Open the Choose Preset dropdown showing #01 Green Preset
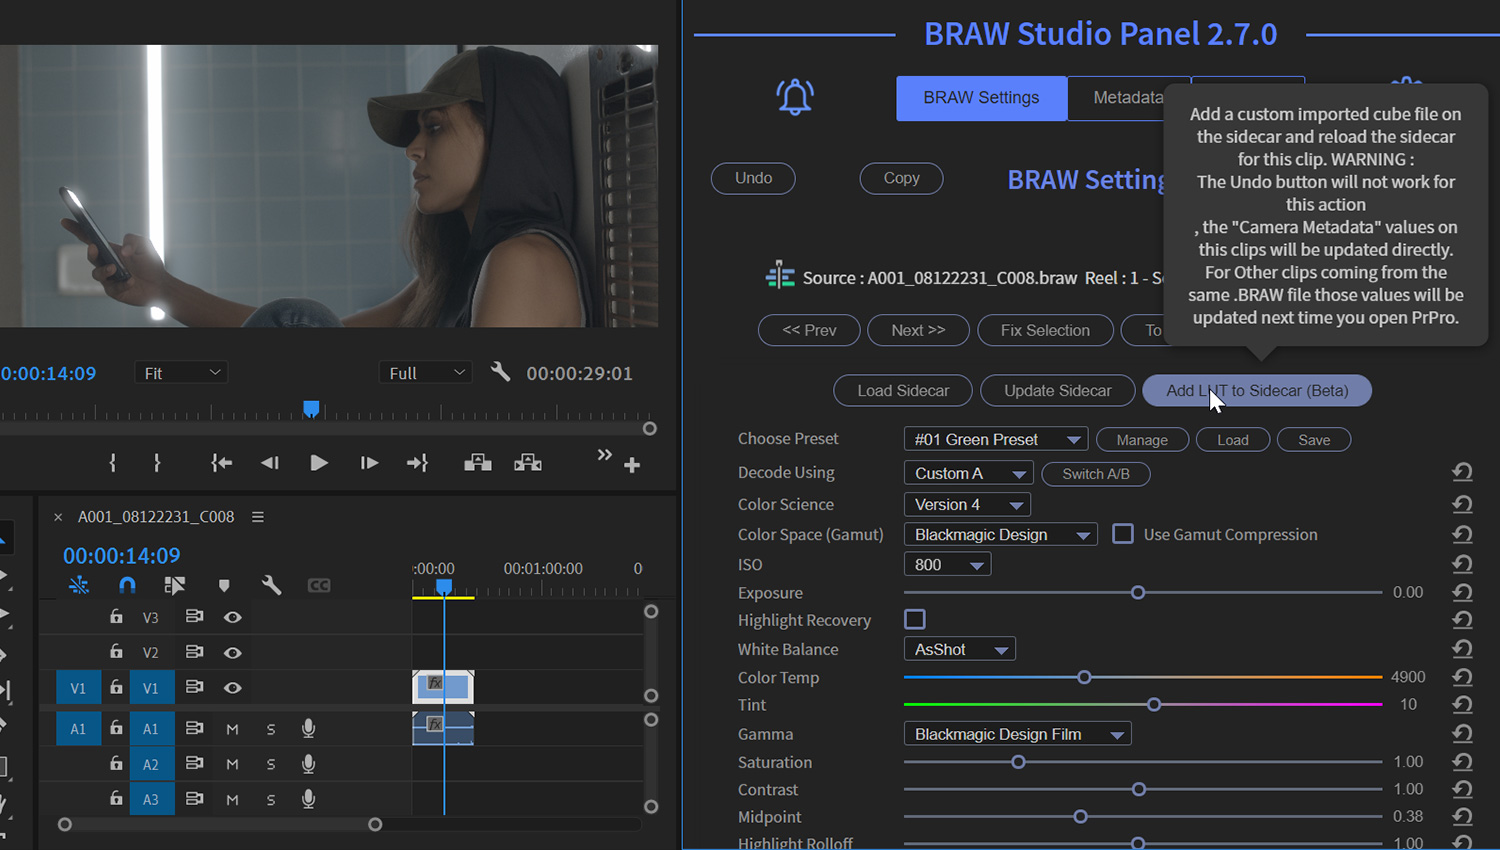Image resolution: width=1500 pixels, height=850 pixels. tap(994, 438)
